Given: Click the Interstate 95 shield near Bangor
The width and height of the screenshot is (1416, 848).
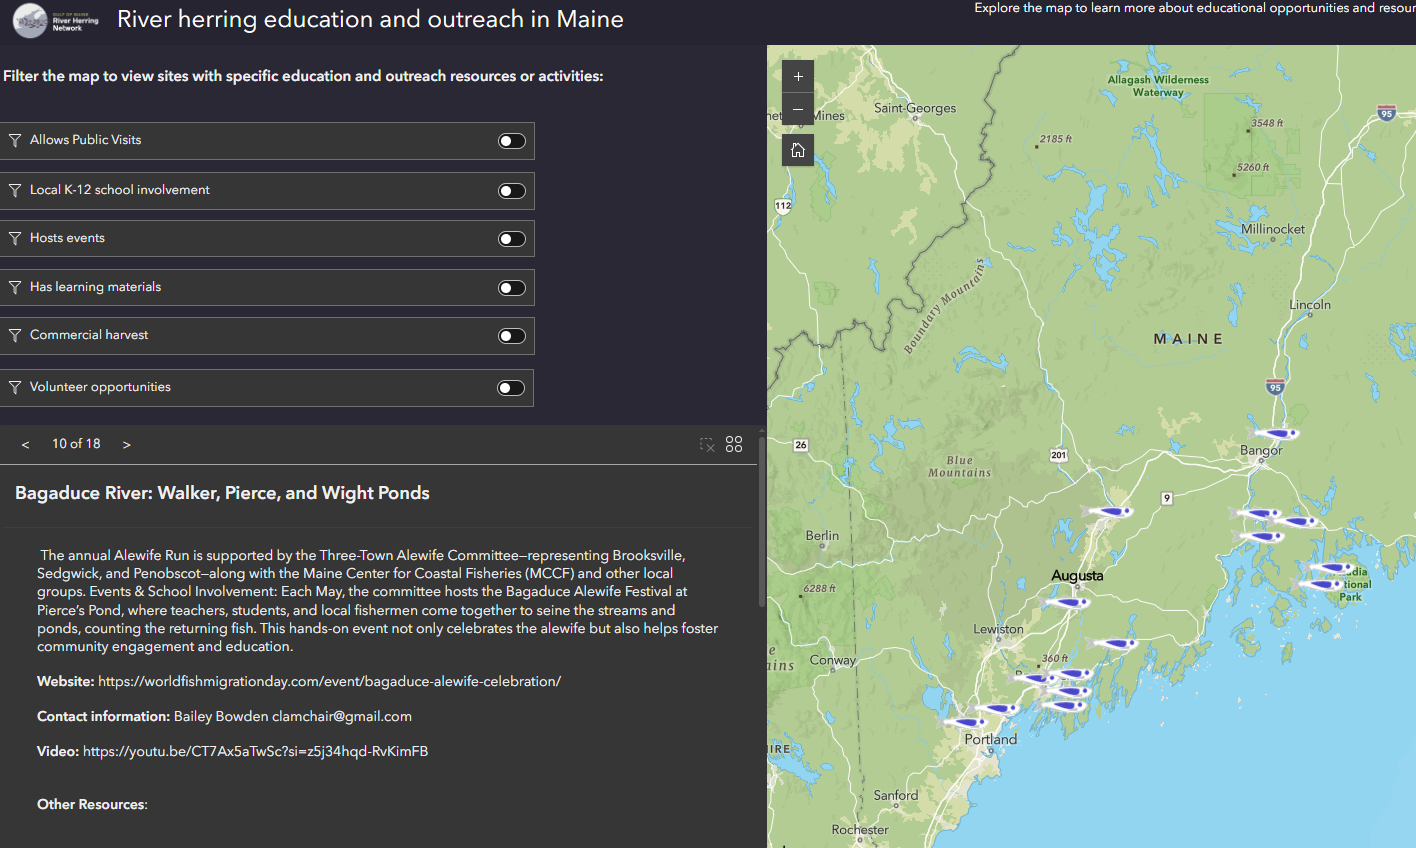Looking at the screenshot, I should coord(1274,387).
